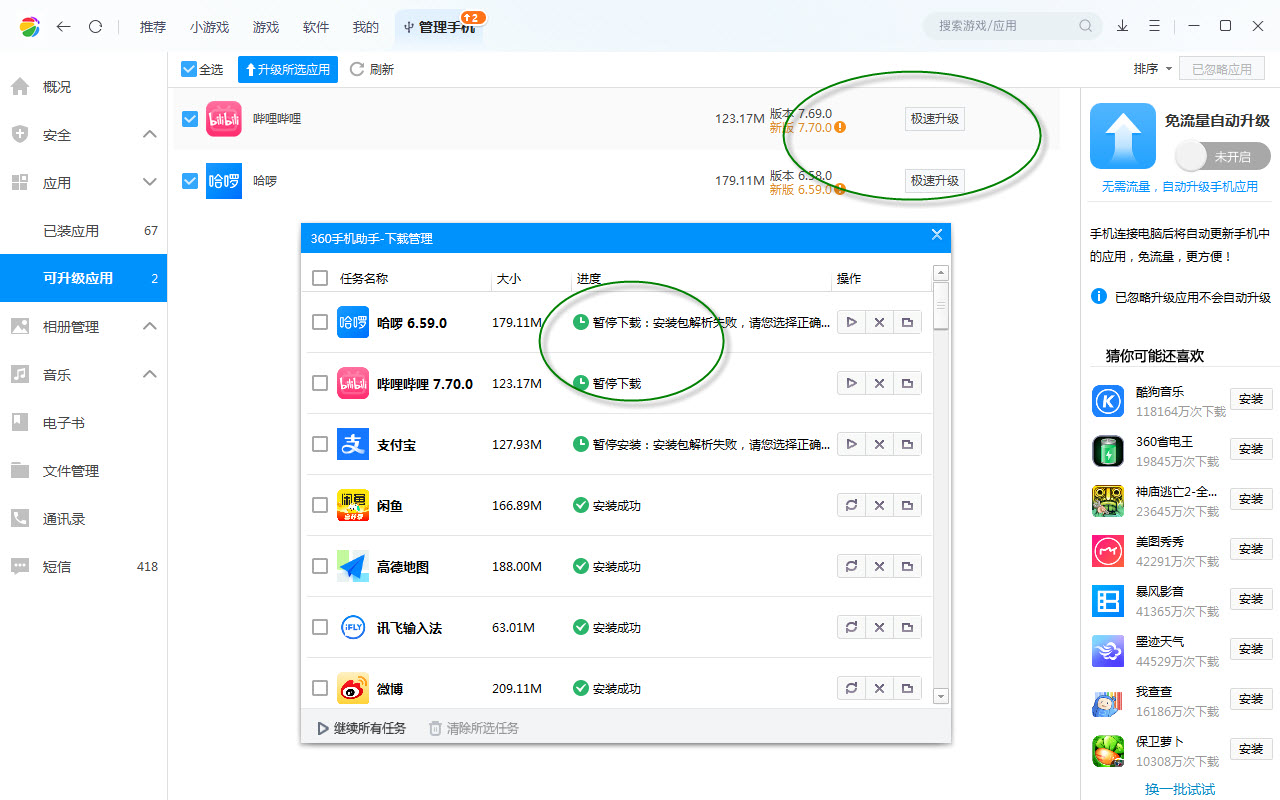Click the search magnifier icon

(x=1086, y=26)
